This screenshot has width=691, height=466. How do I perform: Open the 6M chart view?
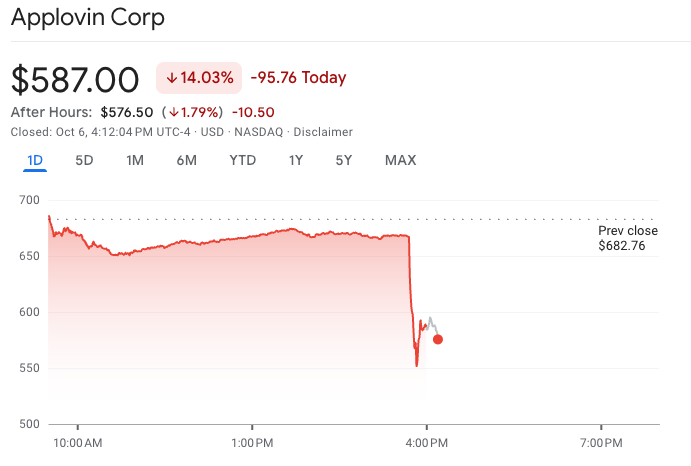[x=186, y=160]
